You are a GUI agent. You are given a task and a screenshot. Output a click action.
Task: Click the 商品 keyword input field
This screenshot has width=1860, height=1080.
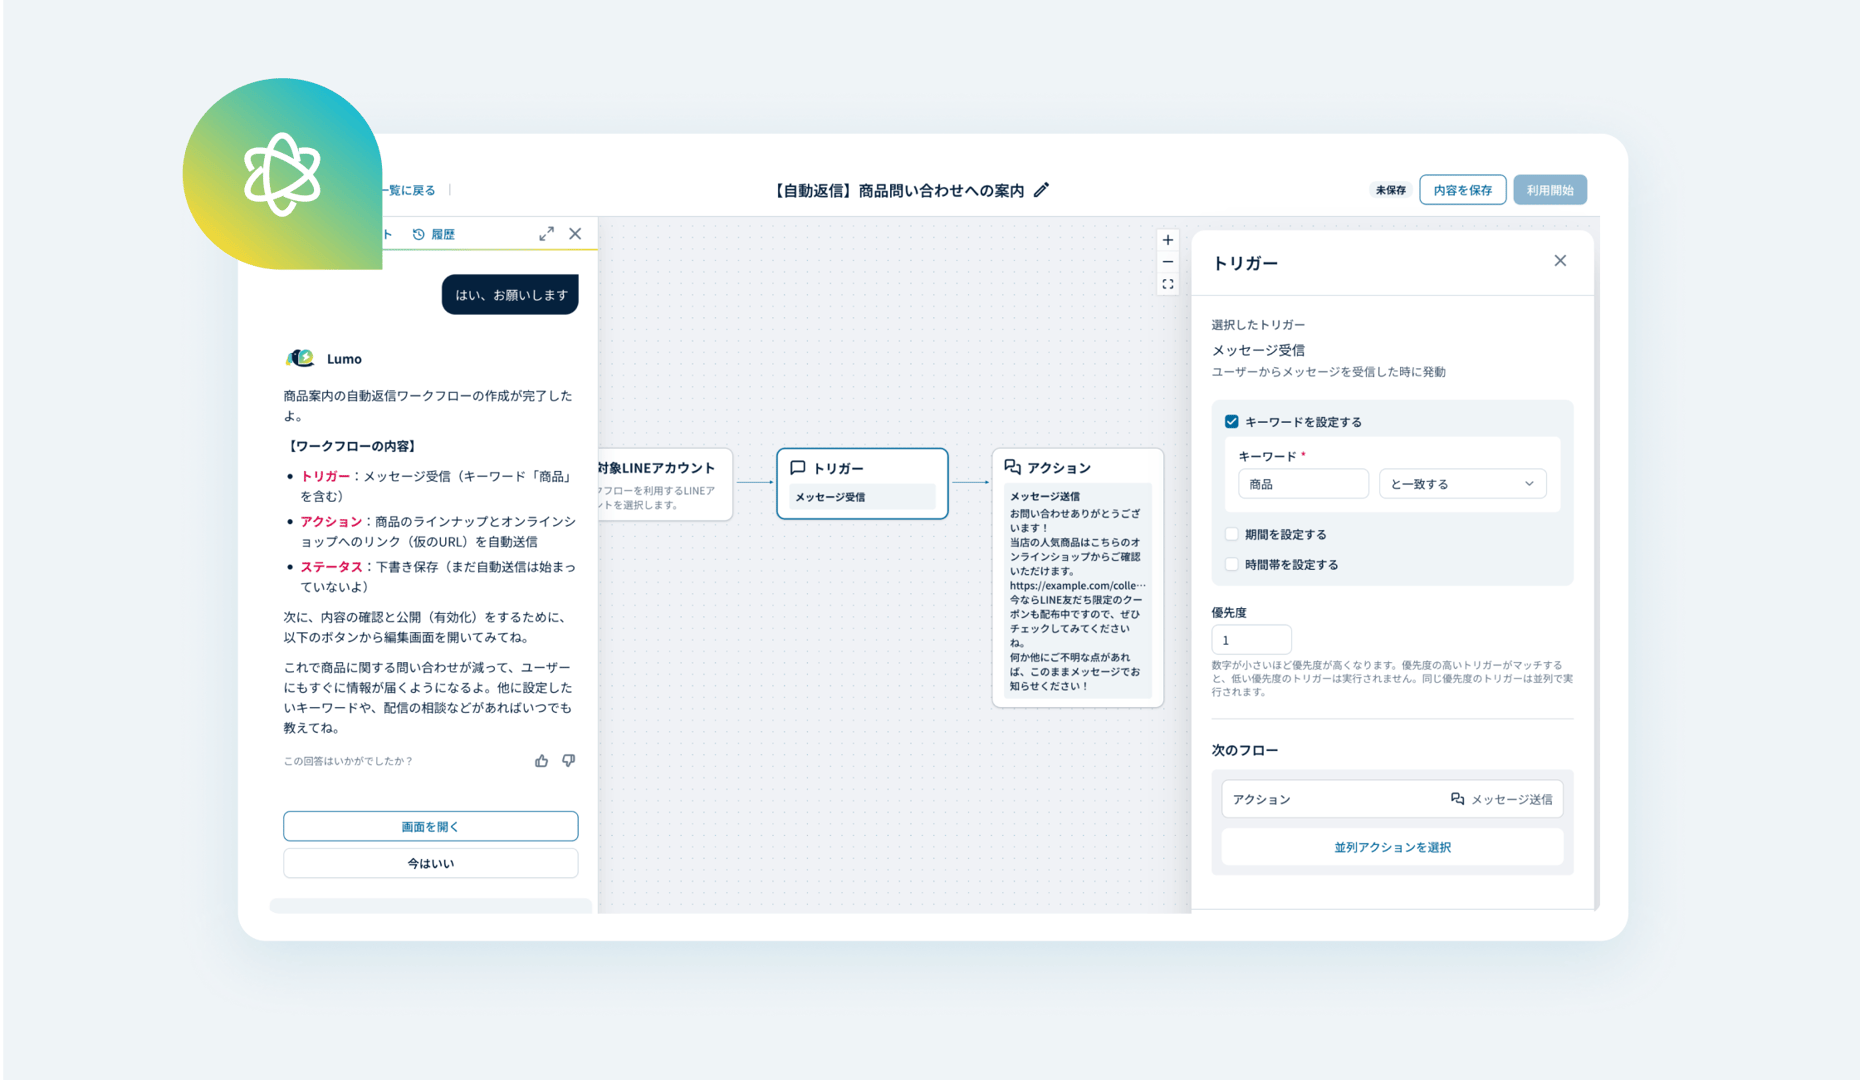1303,483
